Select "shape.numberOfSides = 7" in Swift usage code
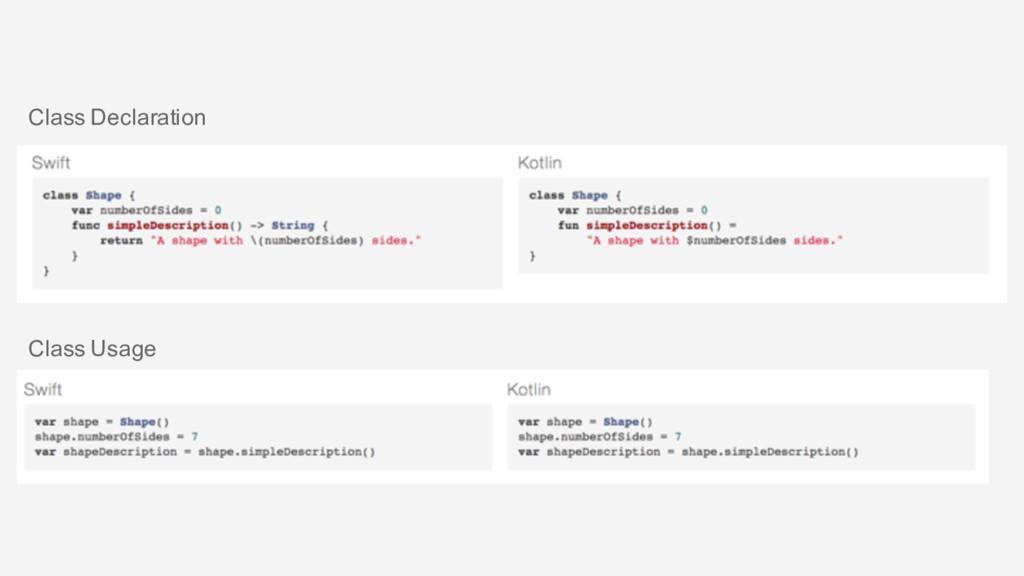Viewport: 1024px width, 576px height. pyautogui.click(x=116, y=437)
